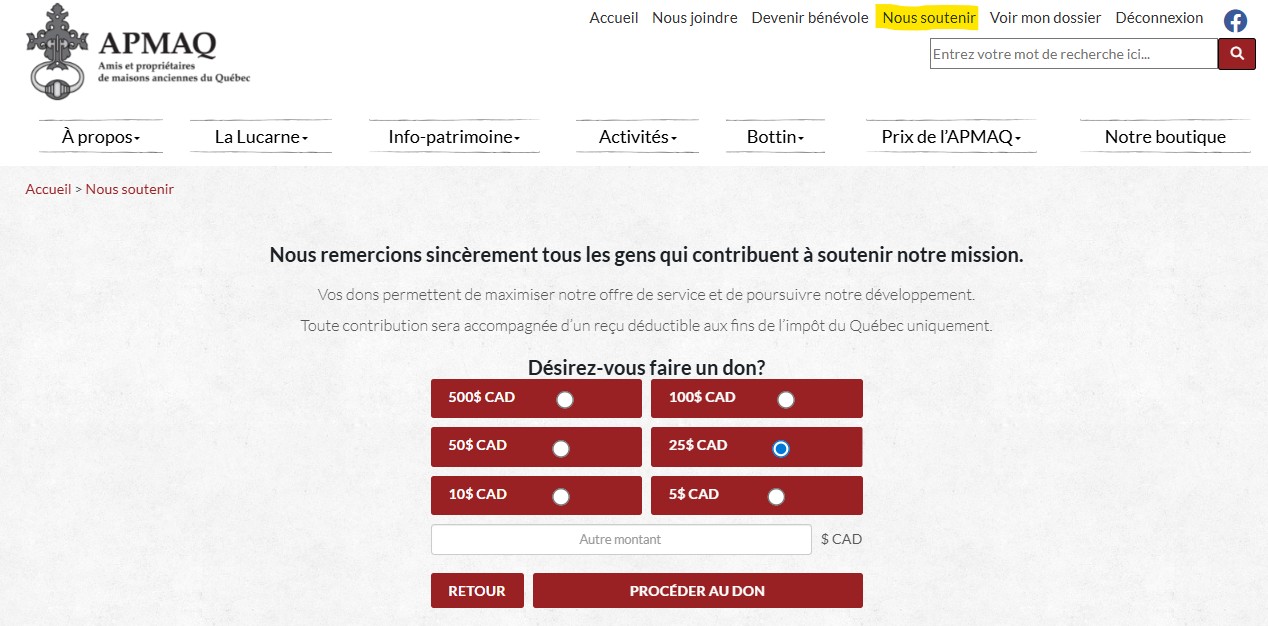Open the La Lucarne dropdown
1268x626 pixels.
point(261,137)
